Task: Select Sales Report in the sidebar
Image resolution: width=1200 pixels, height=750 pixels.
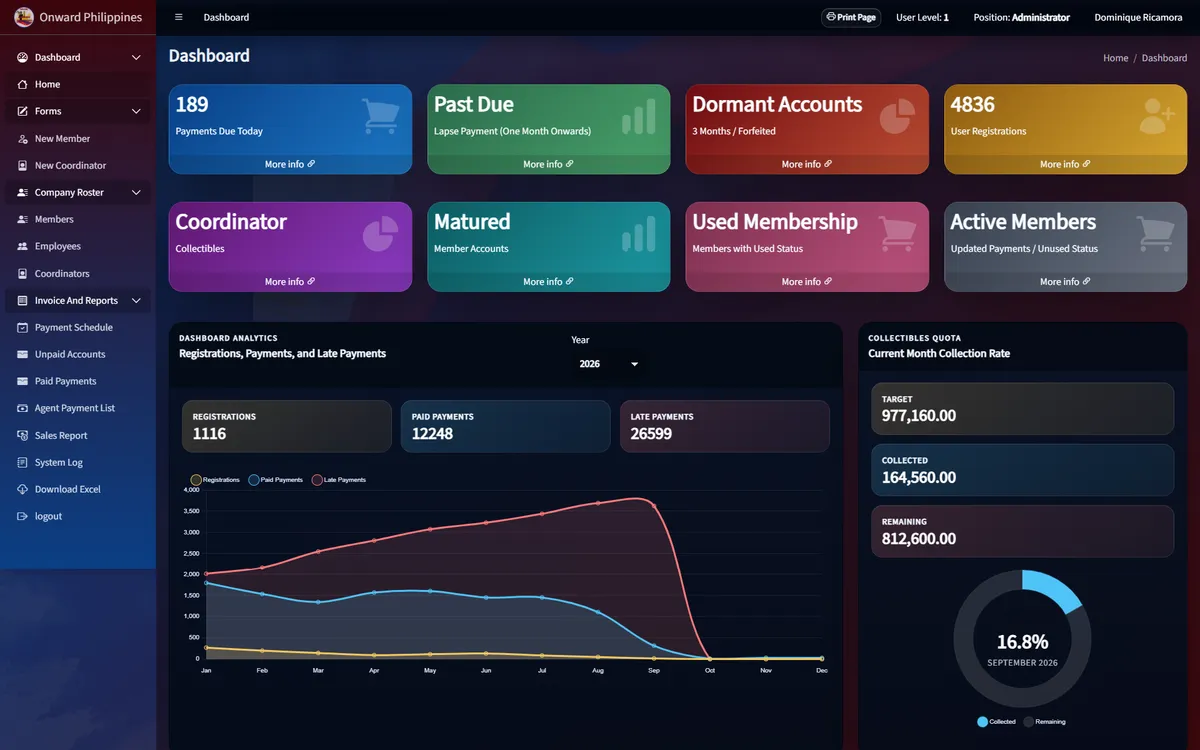Action: pos(78,435)
